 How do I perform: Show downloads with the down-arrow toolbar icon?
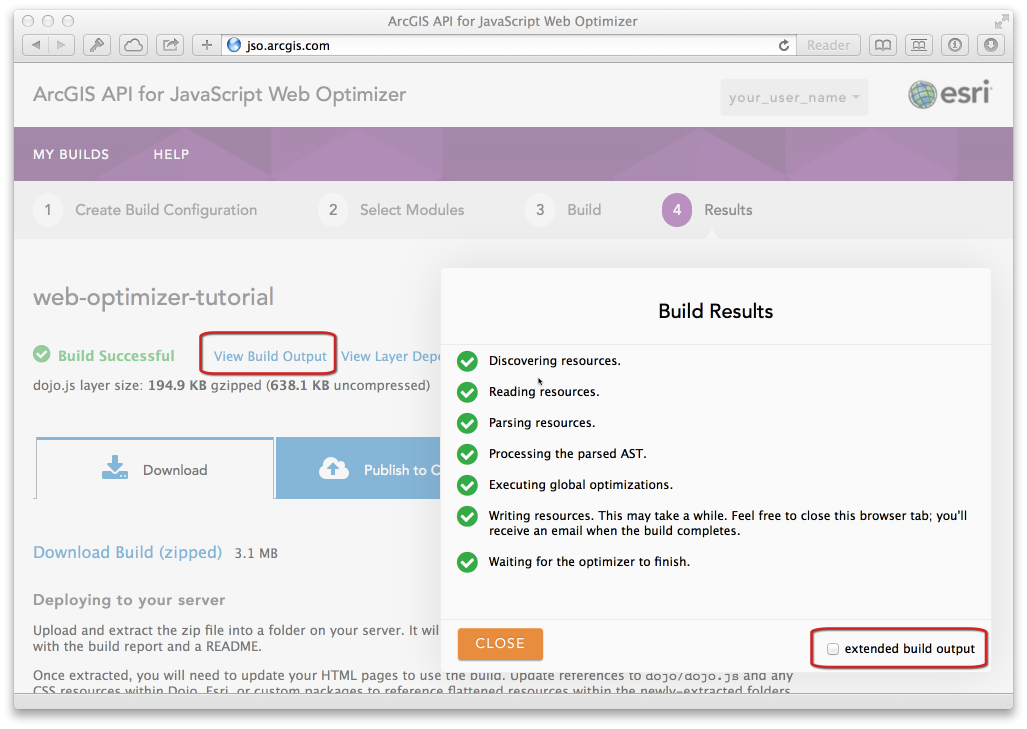pyautogui.click(x=990, y=45)
